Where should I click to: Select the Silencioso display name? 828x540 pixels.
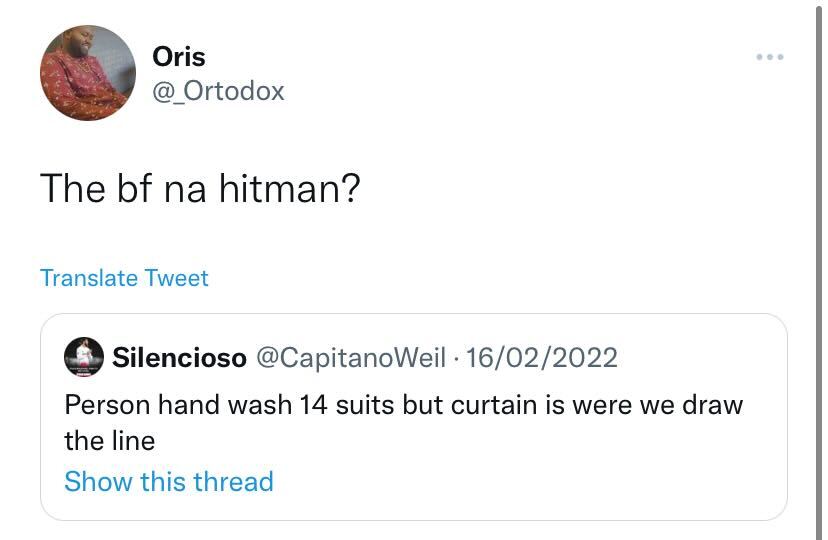[x=180, y=357]
